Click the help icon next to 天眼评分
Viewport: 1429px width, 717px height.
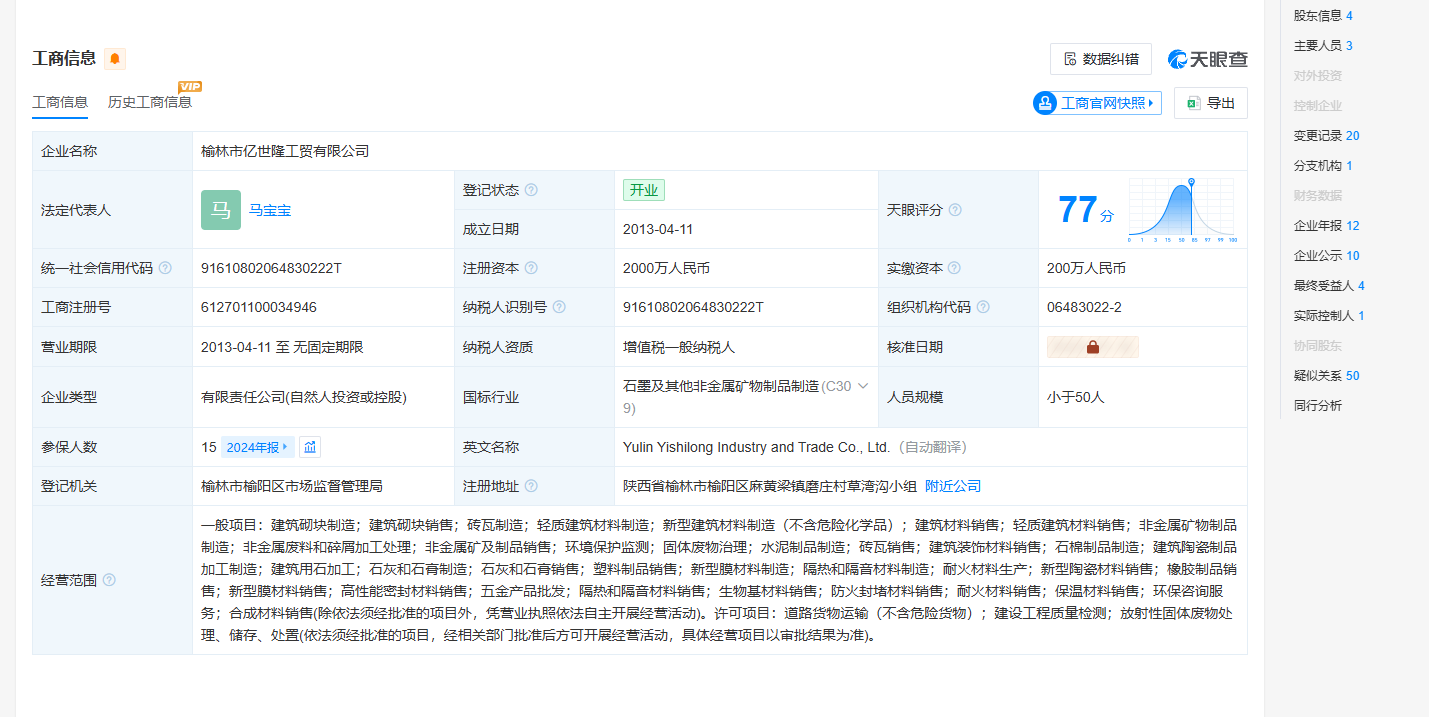(955, 210)
